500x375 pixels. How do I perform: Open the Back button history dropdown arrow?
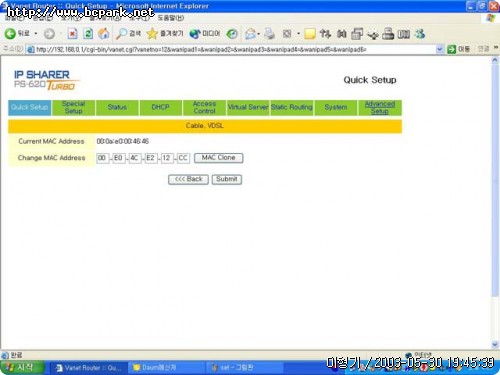point(36,34)
